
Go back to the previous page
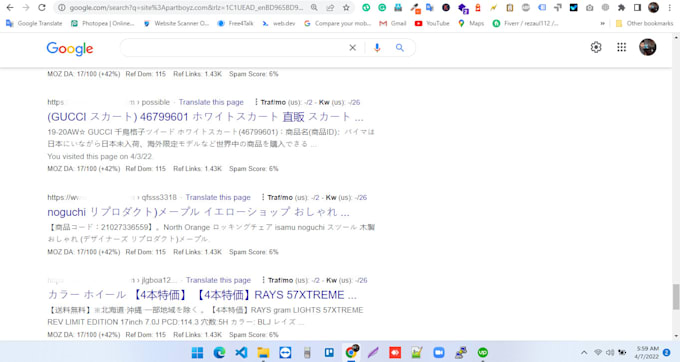[x=10, y=7]
